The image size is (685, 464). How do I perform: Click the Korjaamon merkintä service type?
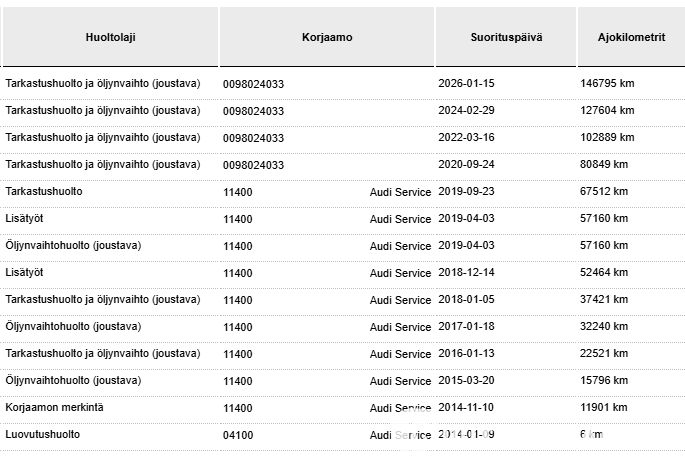(x=54, y=408)
